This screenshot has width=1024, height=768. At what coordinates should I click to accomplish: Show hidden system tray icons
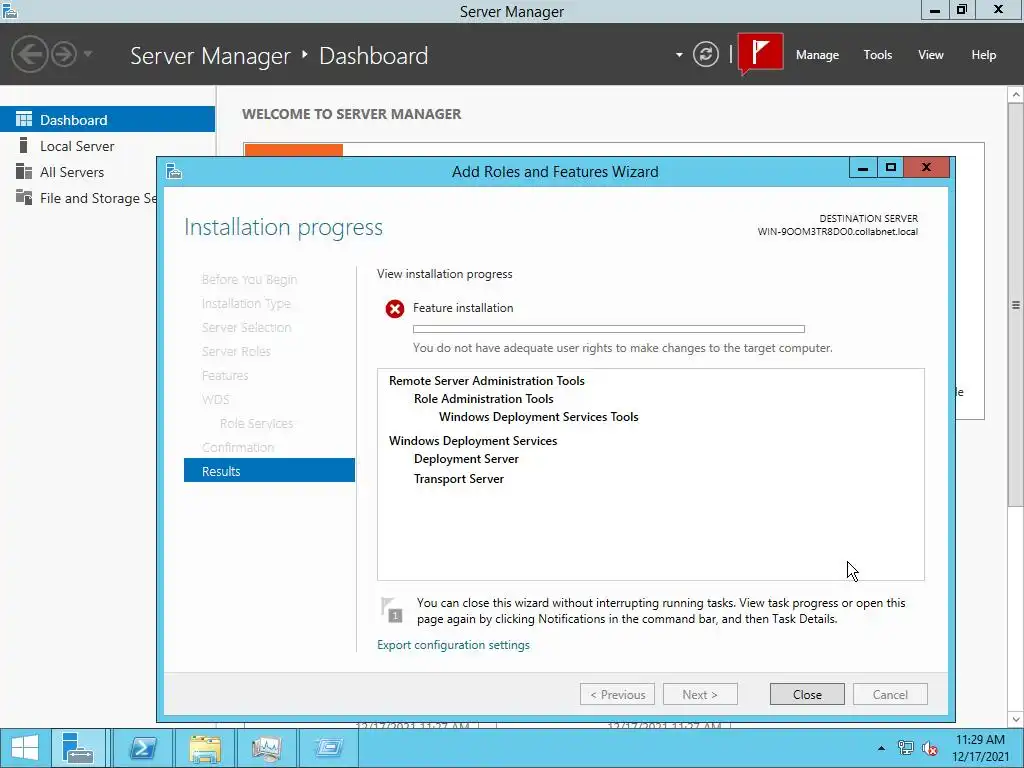[881, 748]
